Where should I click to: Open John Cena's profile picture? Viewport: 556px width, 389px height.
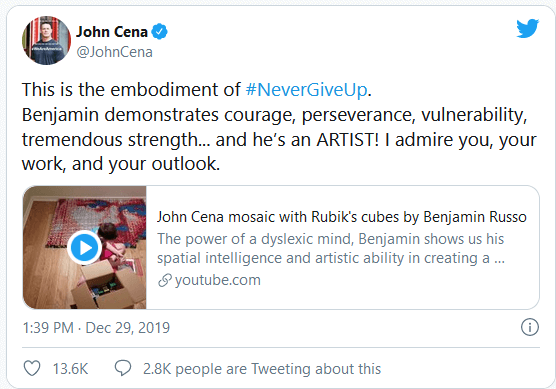46,40
